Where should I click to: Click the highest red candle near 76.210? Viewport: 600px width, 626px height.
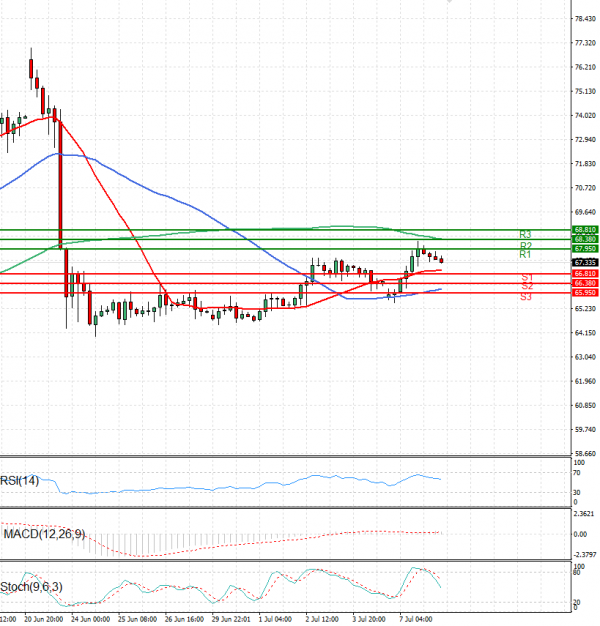pos(31,68)
